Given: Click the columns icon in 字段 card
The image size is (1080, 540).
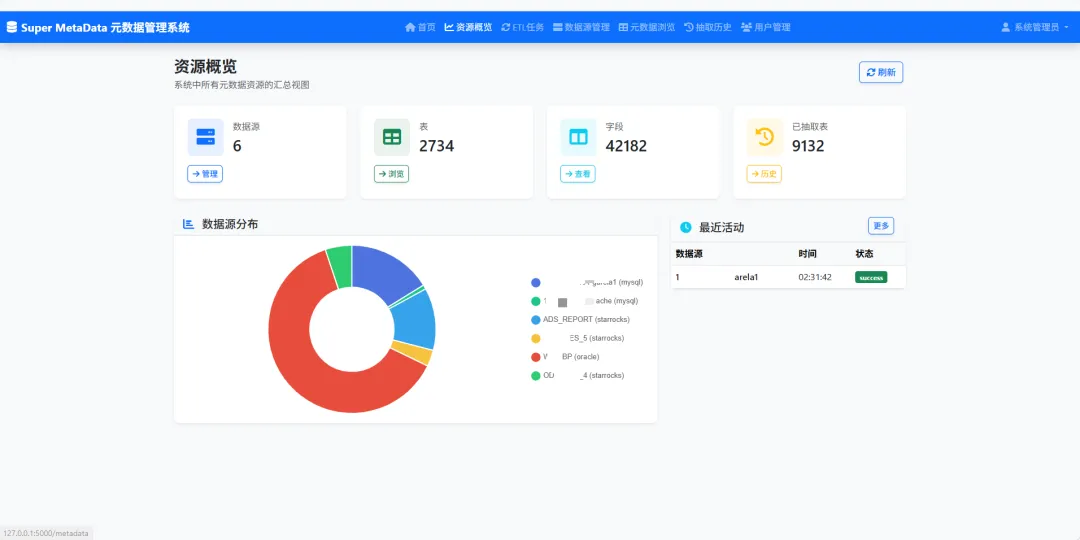Looking at the screenshot, I should pyautogui.click(x=578, y=137).
